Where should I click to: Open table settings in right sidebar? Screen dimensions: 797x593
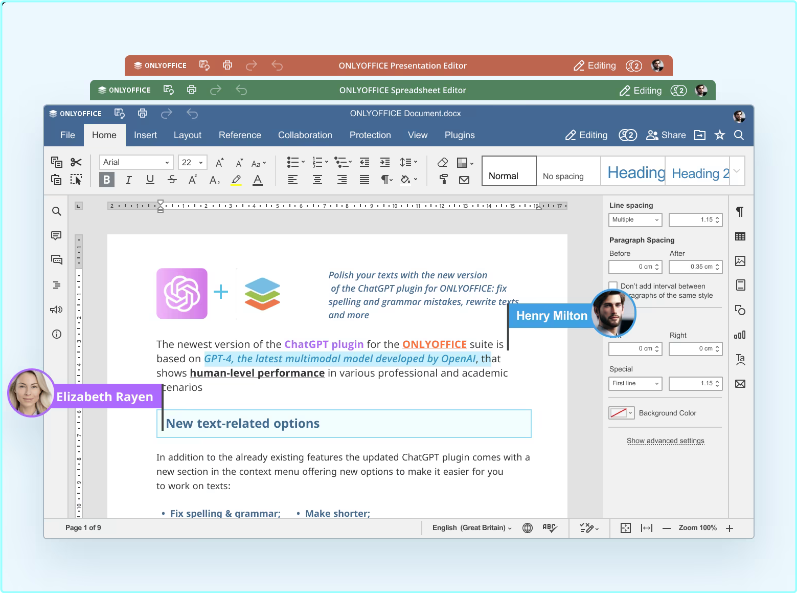740,237
